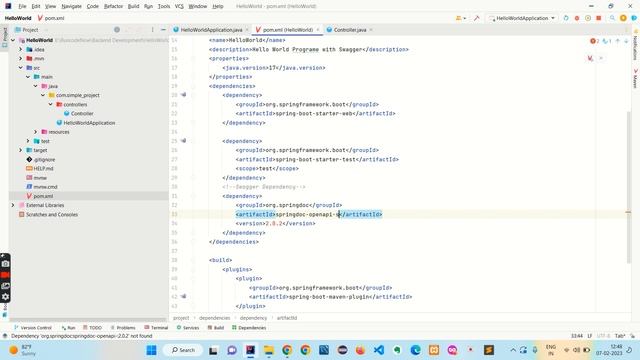Viewport: 640px width, 360px height.
Task: Close the pom.xml editor tab
Action: [x=318, y=30]
